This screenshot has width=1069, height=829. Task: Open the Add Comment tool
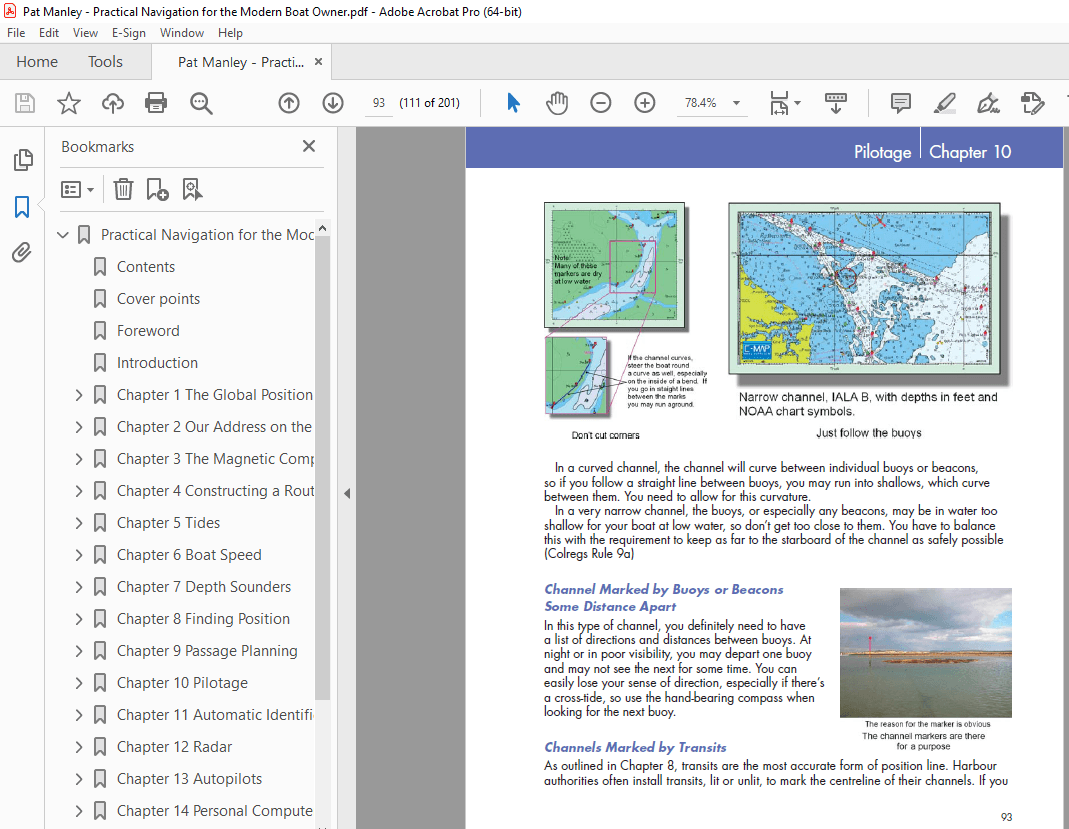900,102
